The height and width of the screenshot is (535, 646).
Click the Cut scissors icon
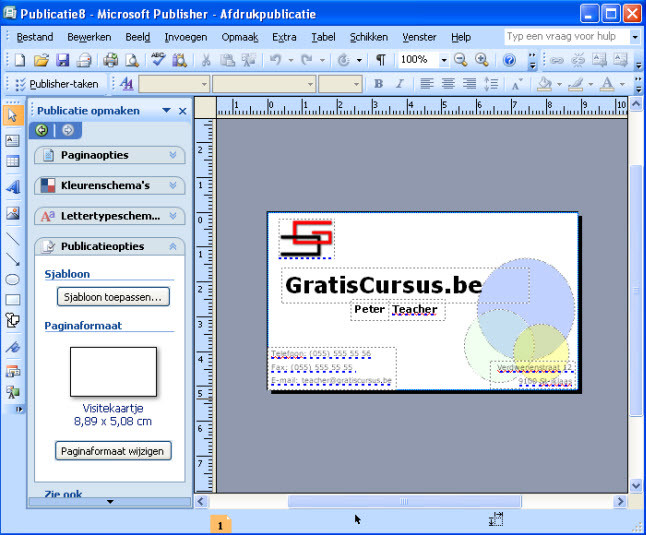click(206, 60)
